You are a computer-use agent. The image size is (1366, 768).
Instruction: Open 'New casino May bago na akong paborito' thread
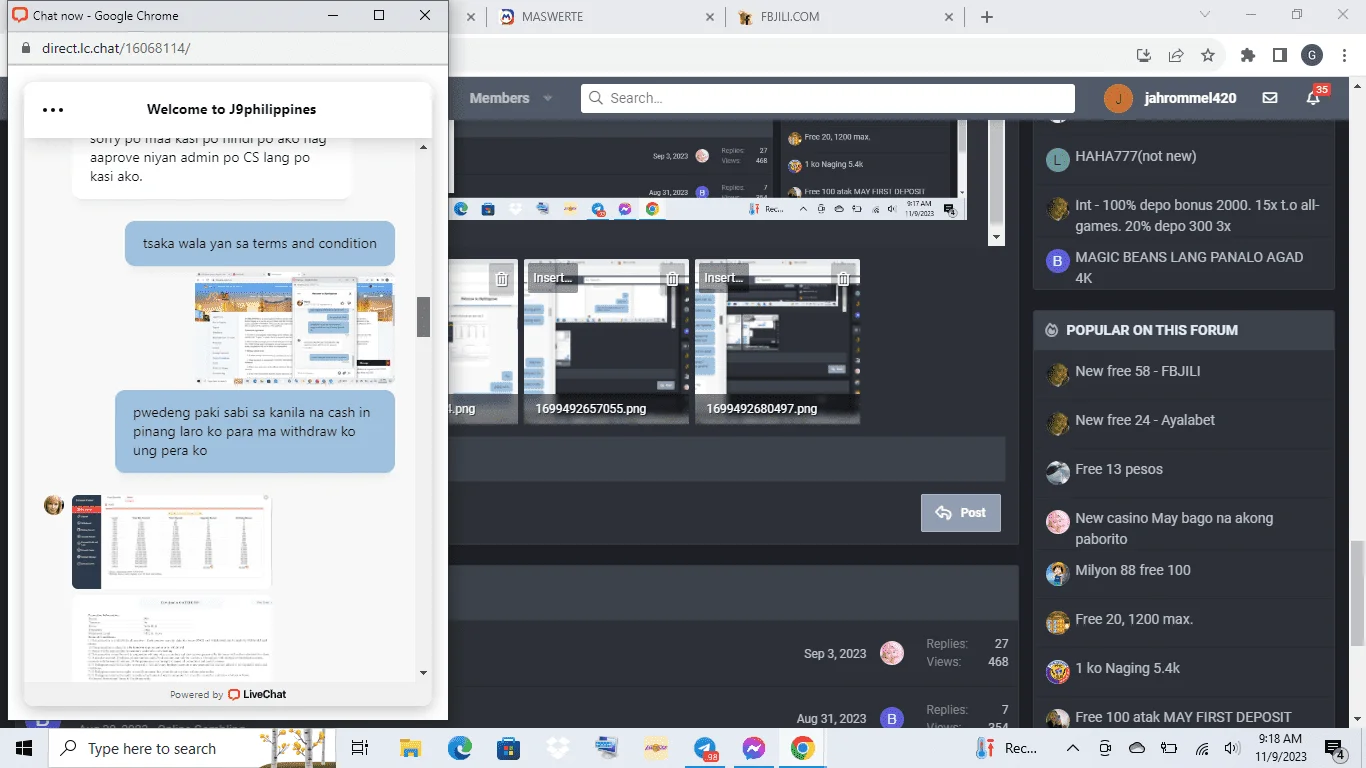pos(1174,528)
